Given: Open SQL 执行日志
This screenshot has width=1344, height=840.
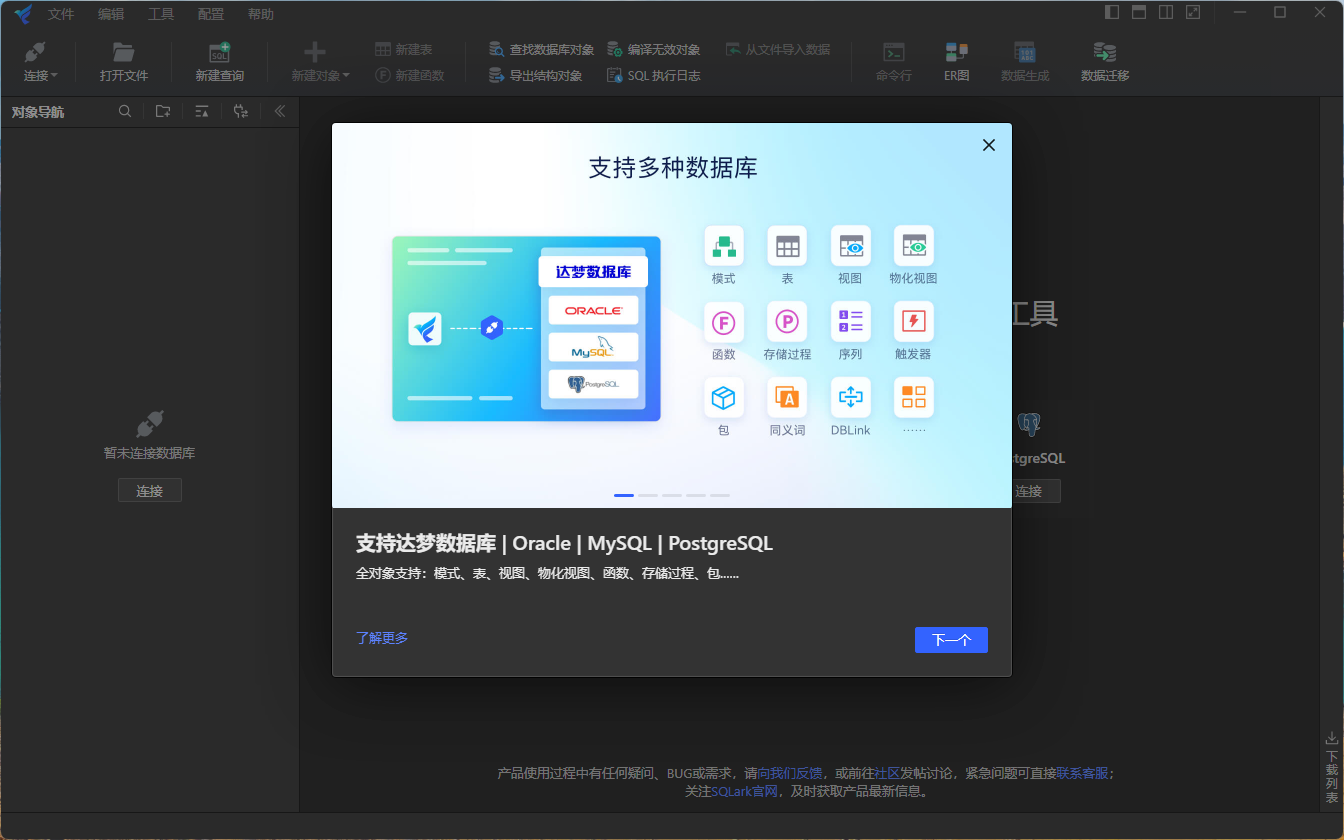Looking at the screenshot, I should tap(653, 75).
